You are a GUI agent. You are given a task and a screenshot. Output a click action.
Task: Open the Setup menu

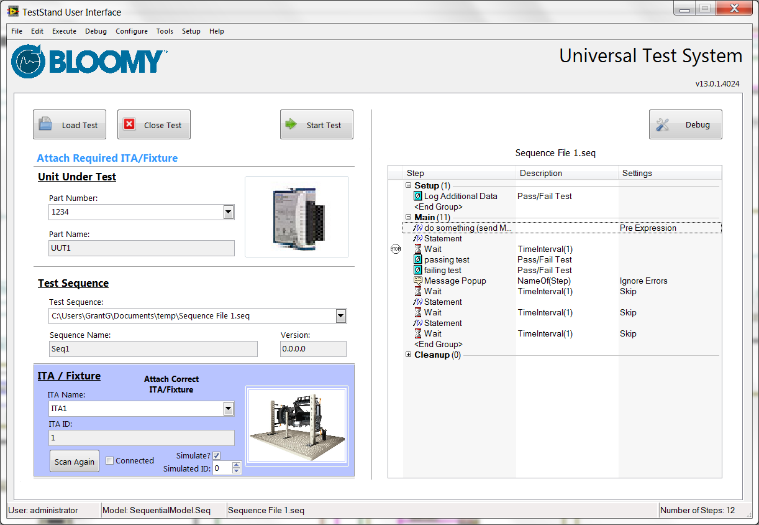tap(191, 31)
